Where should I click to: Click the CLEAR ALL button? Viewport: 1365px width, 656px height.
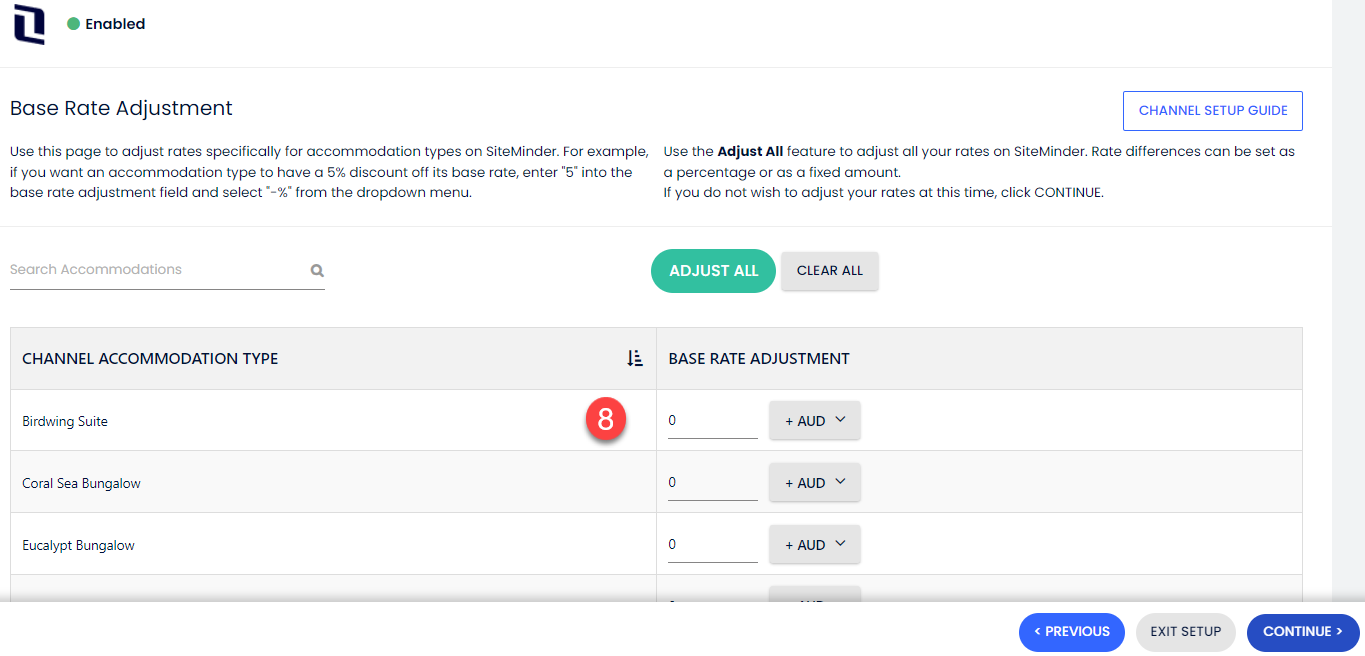pos(829,270)
